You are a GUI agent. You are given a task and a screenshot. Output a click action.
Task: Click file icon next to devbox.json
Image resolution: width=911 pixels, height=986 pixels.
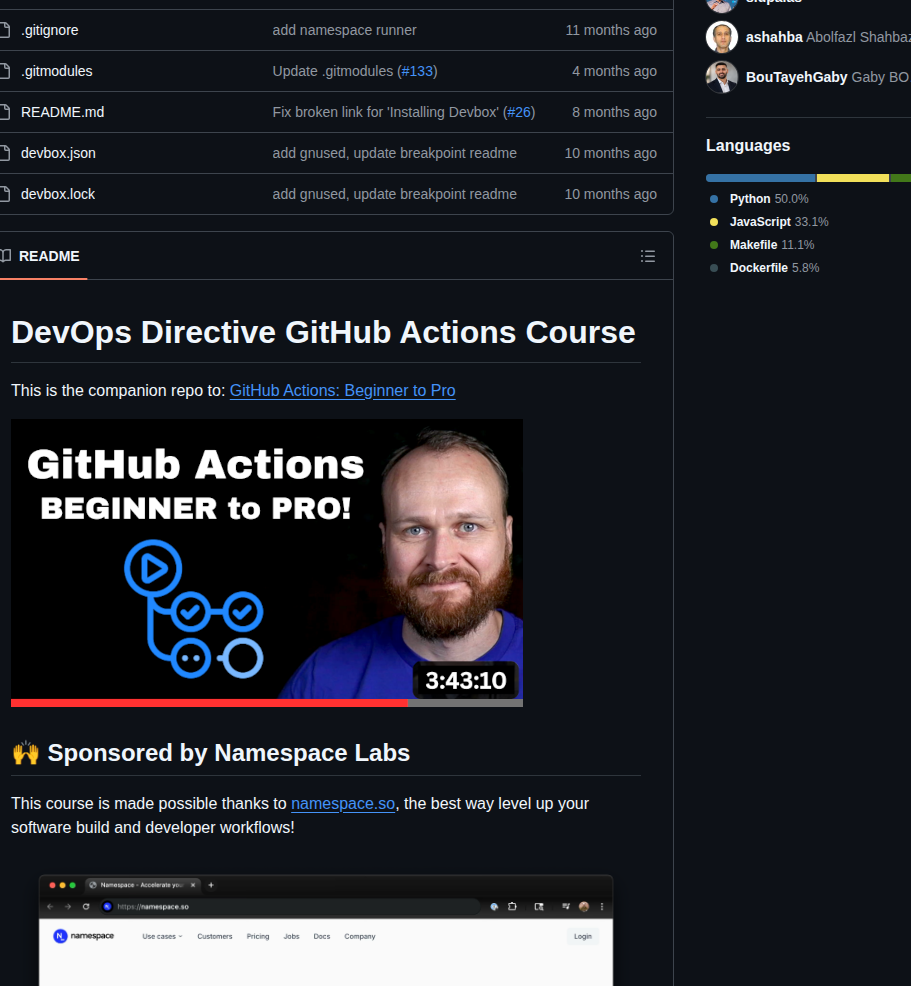(x=5, y=153)
